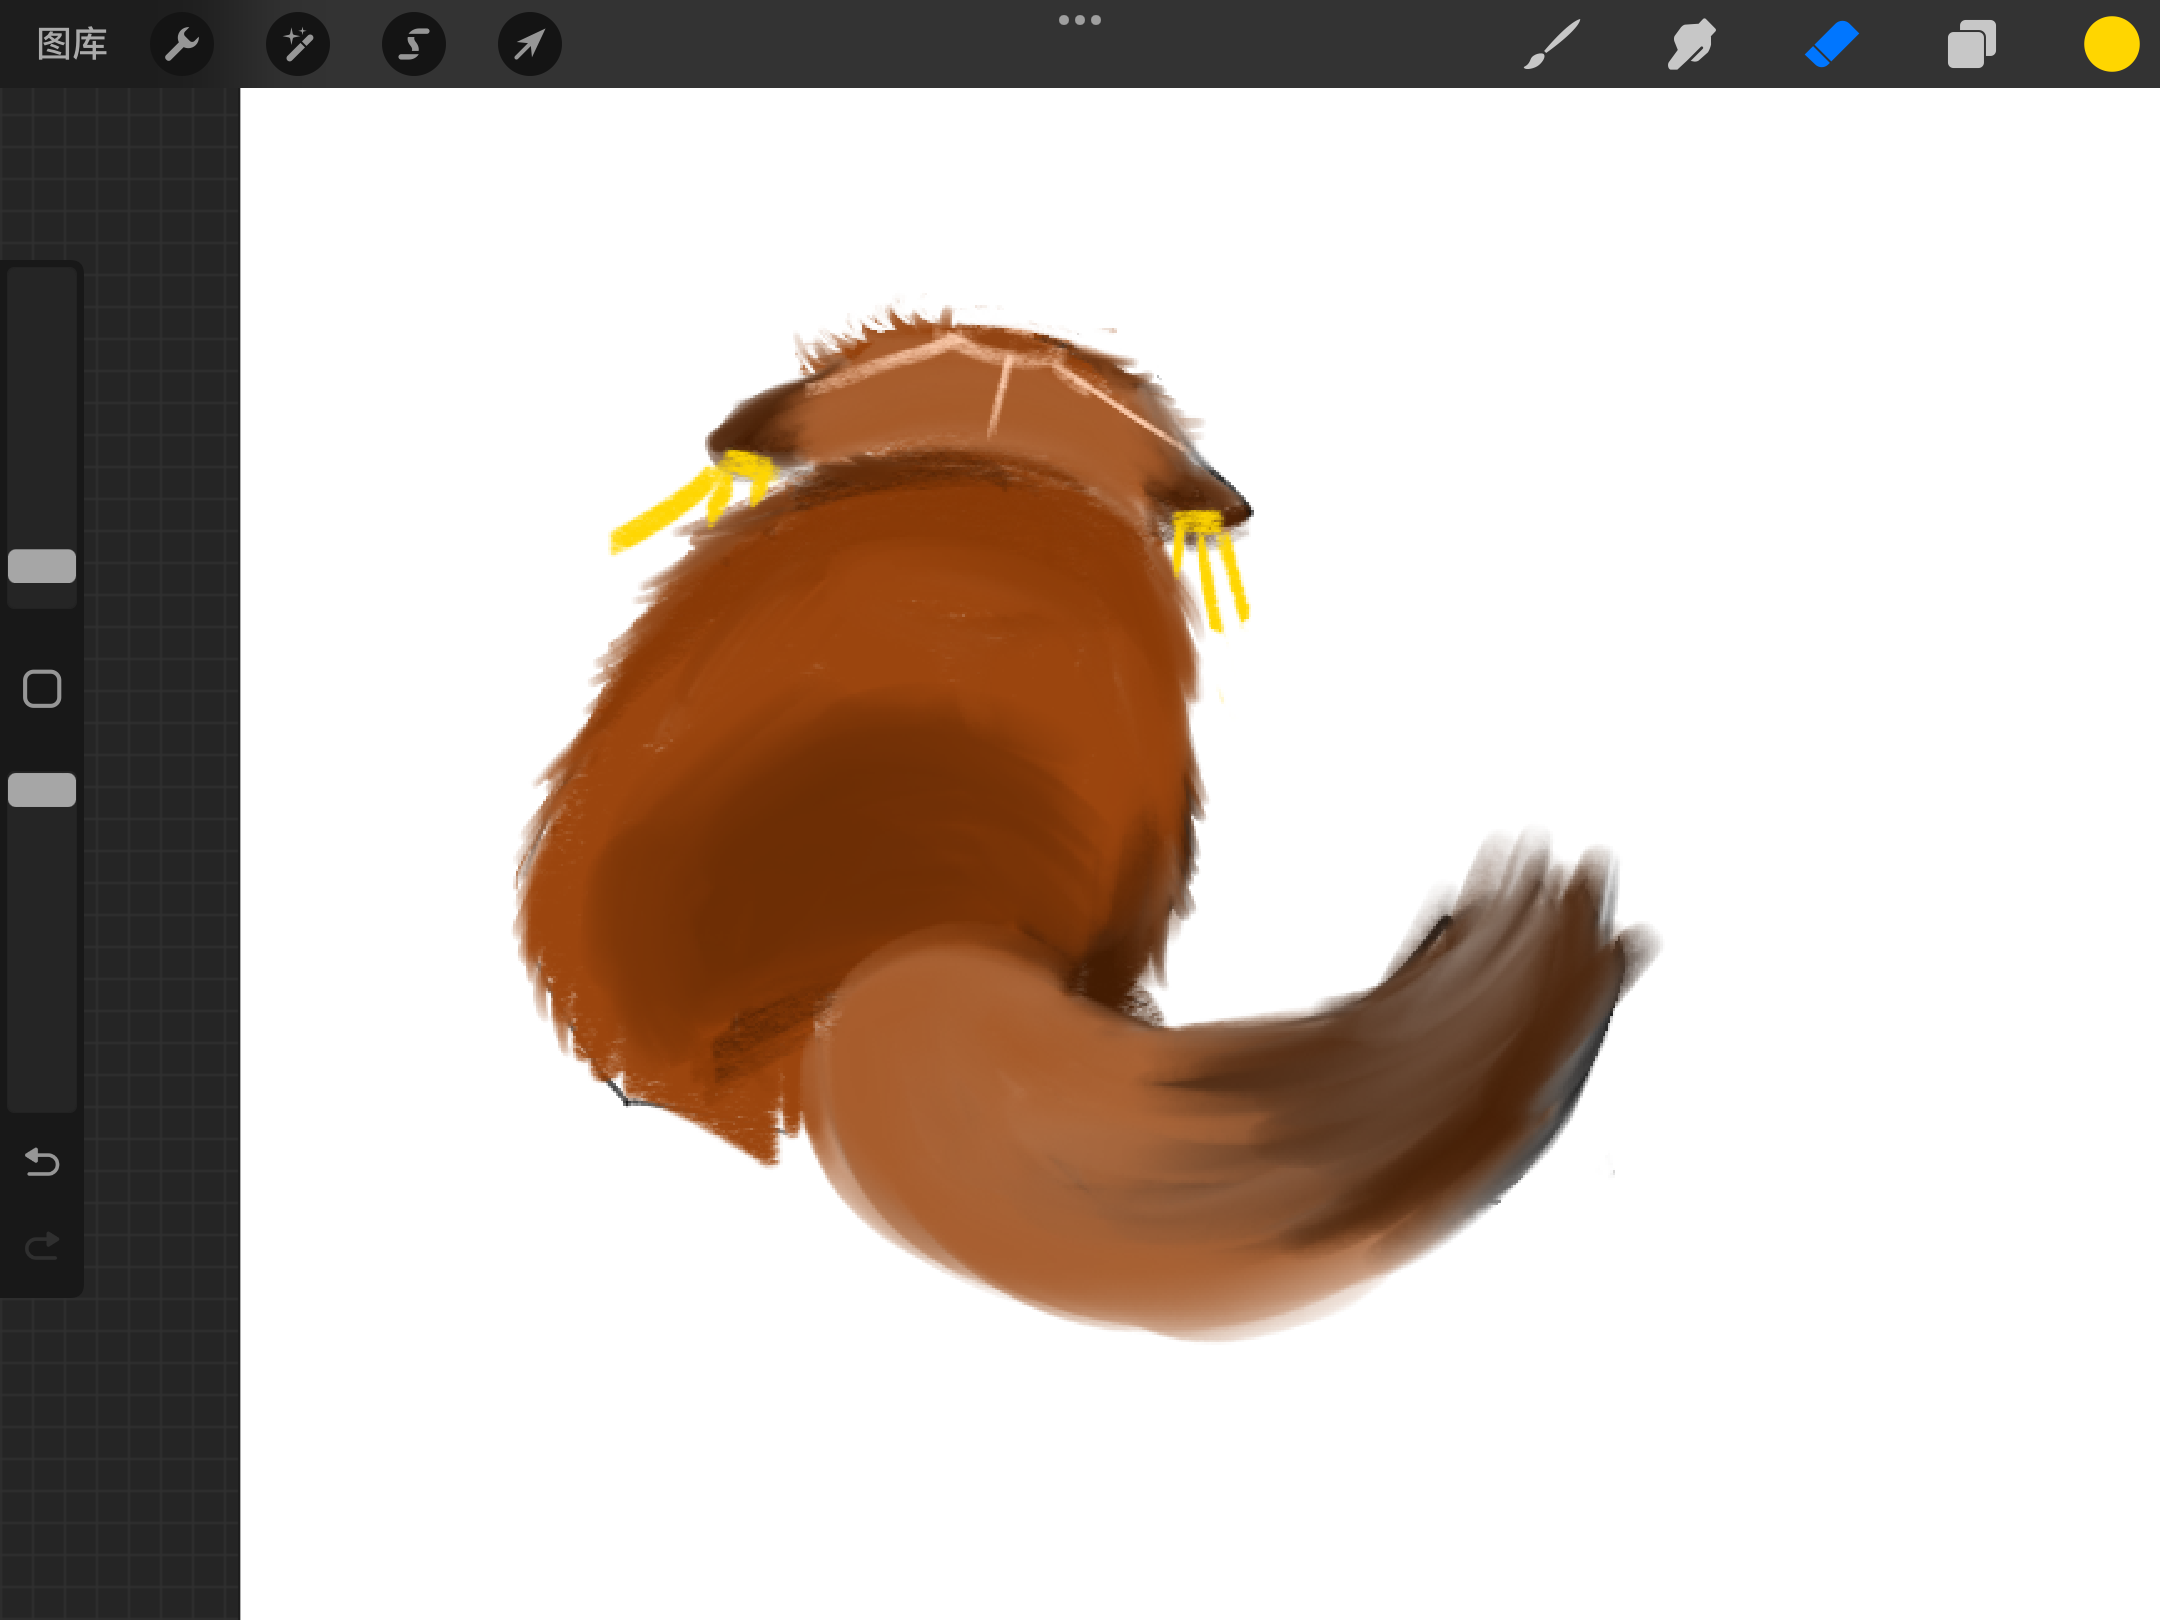Open the 图库 gallery

72,44
